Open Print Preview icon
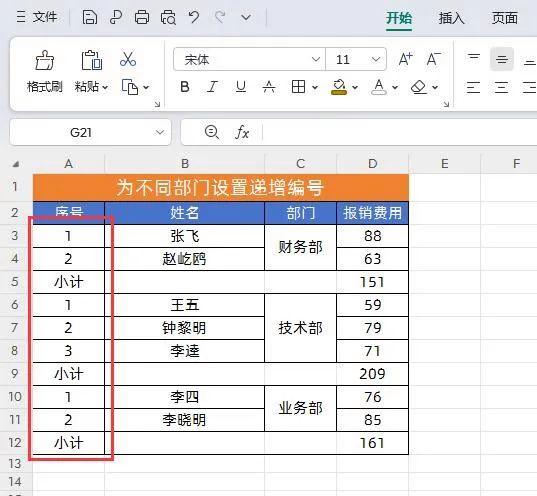This screenshot has width=537, height=496. pyautogui.click(x=168, y=17)
